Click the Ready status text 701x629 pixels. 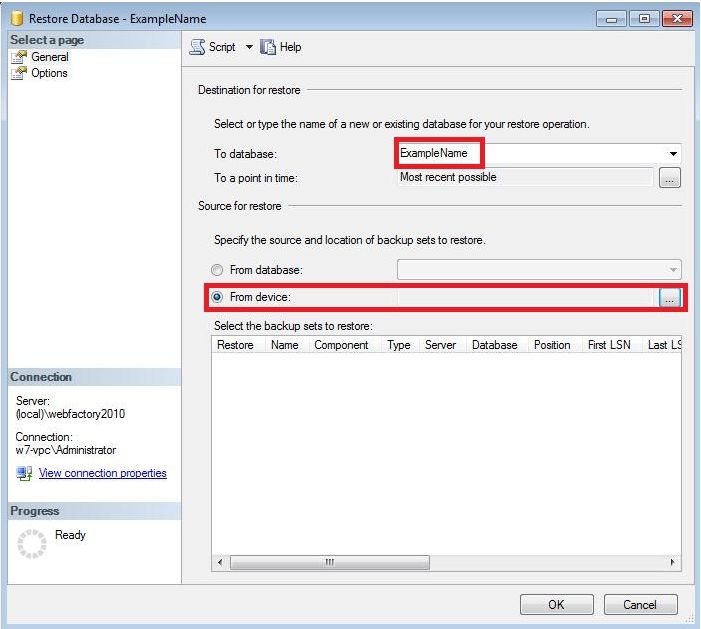tap(70, 535)
